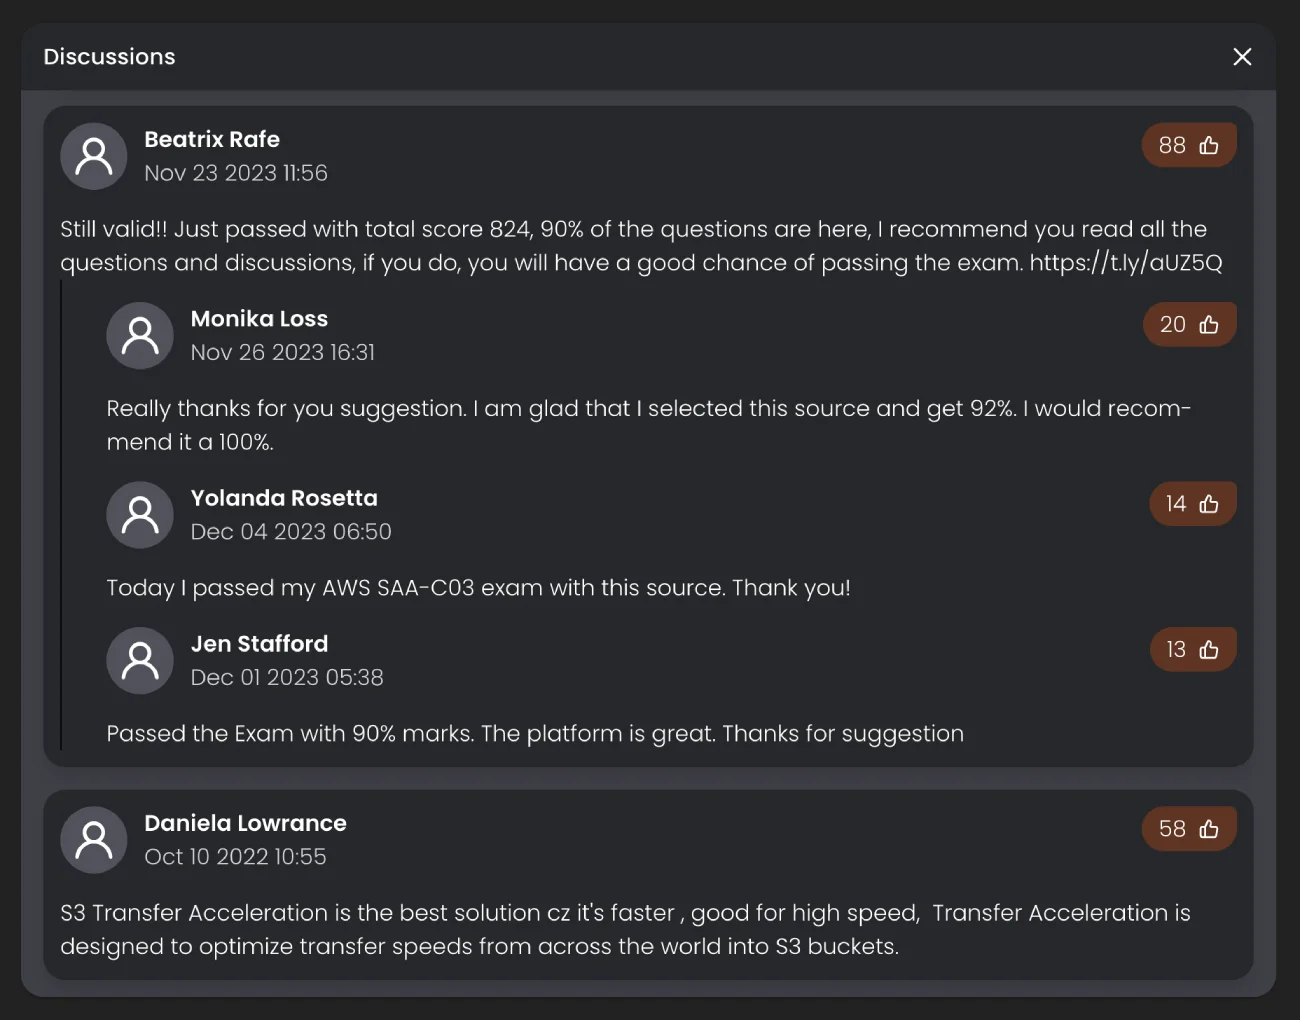Select the Jen Stafford name
1300x1020 pixels.
(259, 644)
